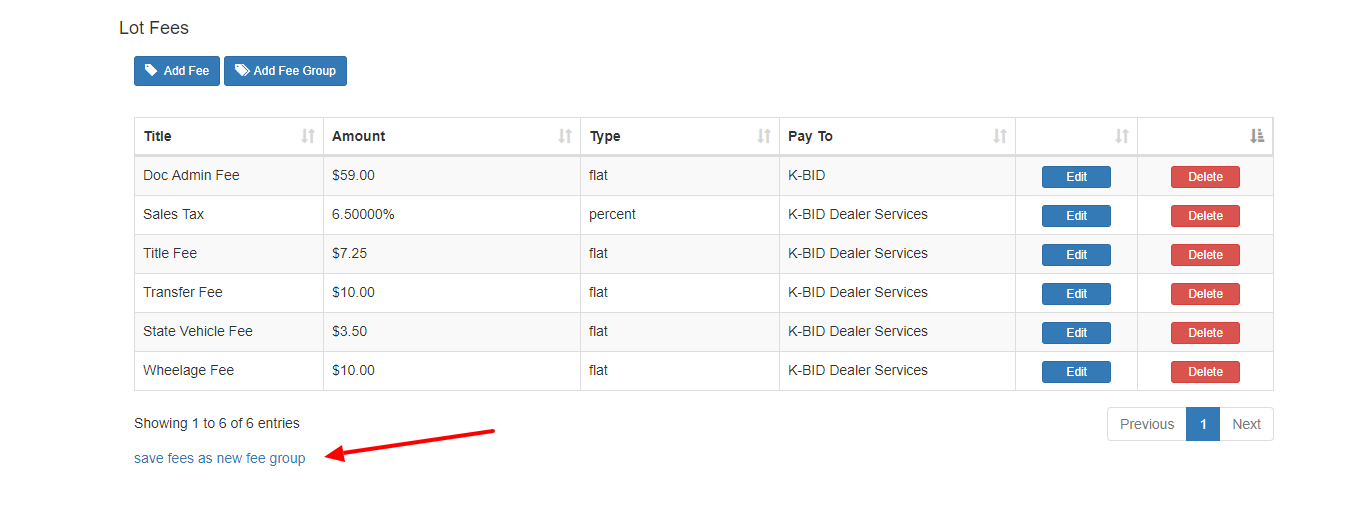Click sort arrows in Edit column header
The image size is (1364, 508).
[x=1122, y=136]
